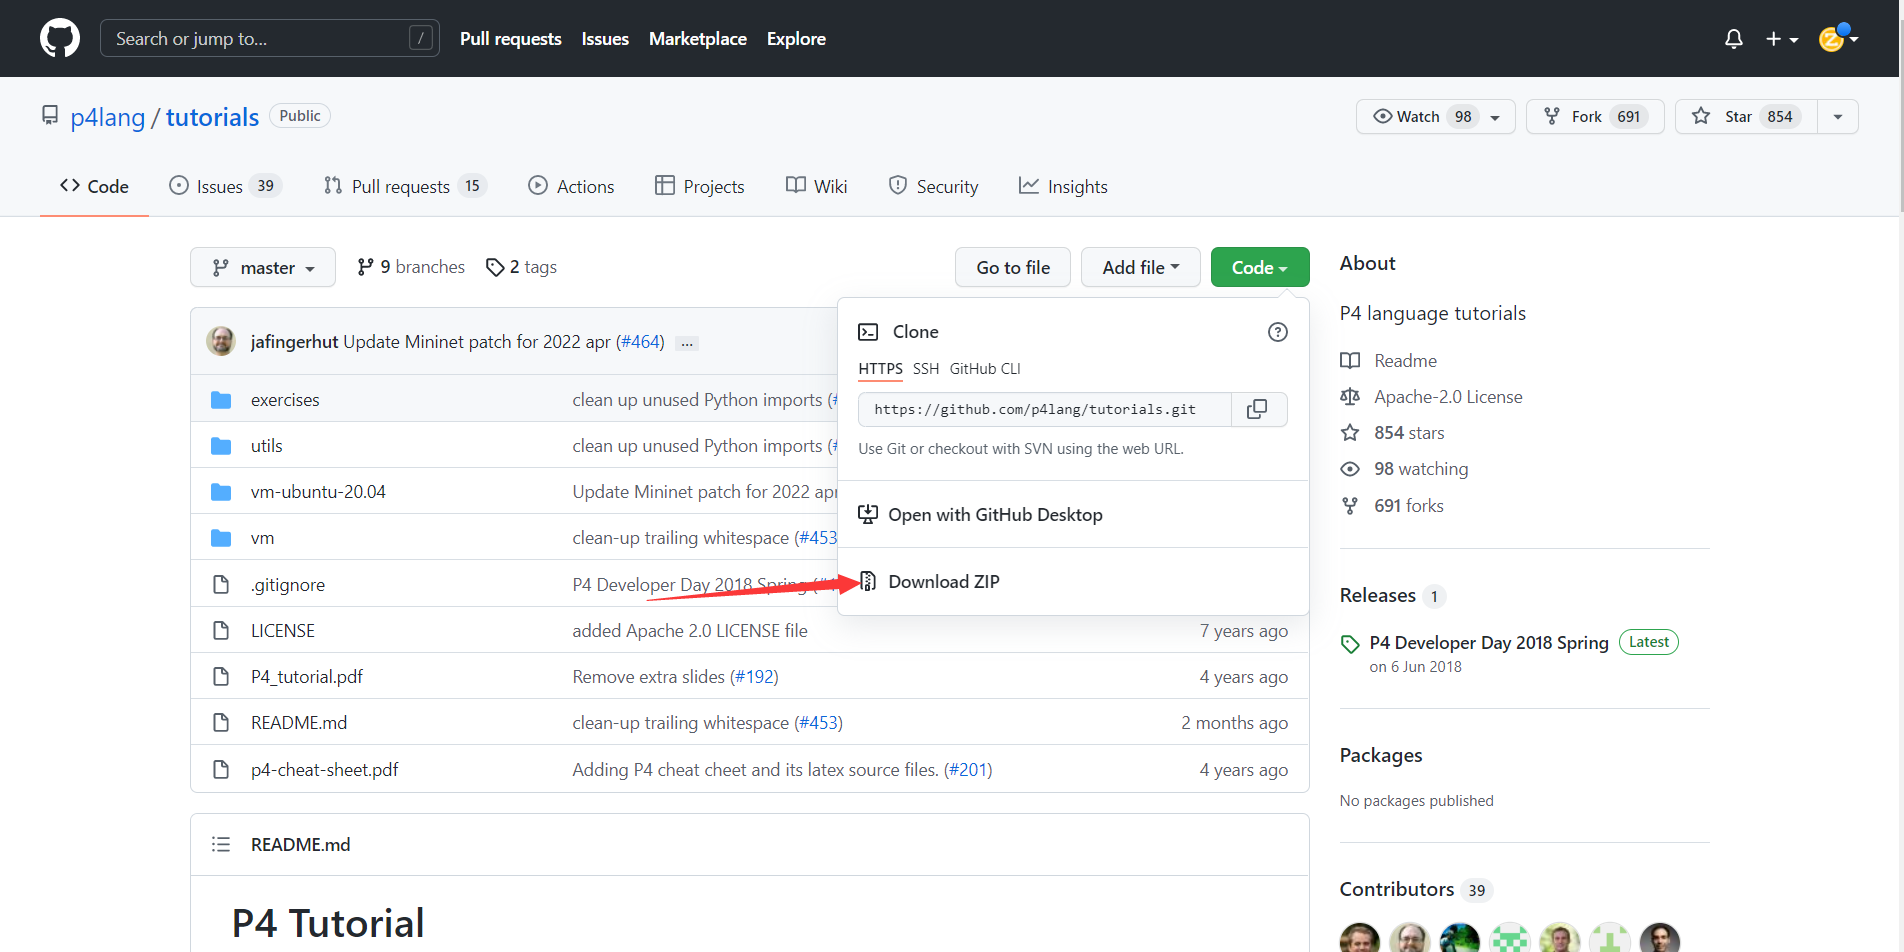This screenshot has height=952, width=1904.
Task: Switch to the Wiki tab
Action: (x=816, y=186)
